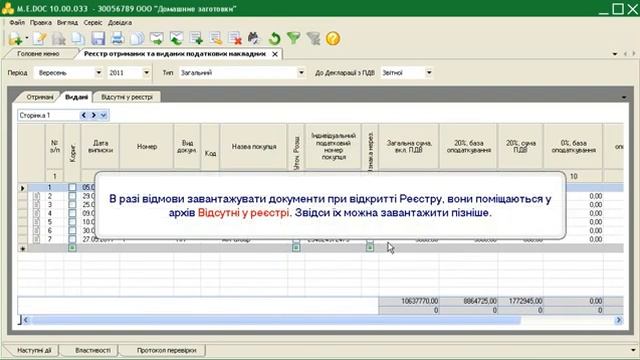Viewport: 640px width, 360px height.
Task: Click the create new document icon
Action: [x=15, y=39]
